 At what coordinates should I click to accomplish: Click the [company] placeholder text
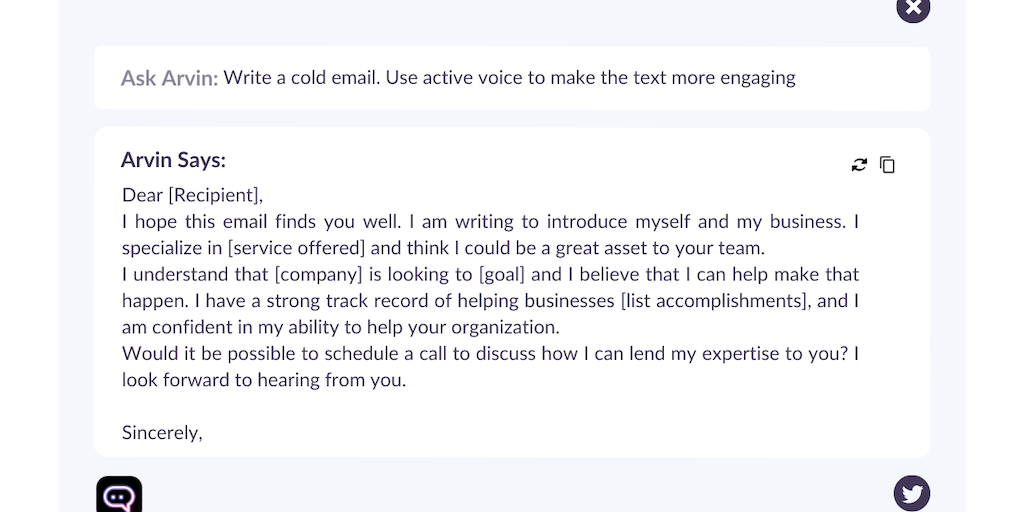318,274
